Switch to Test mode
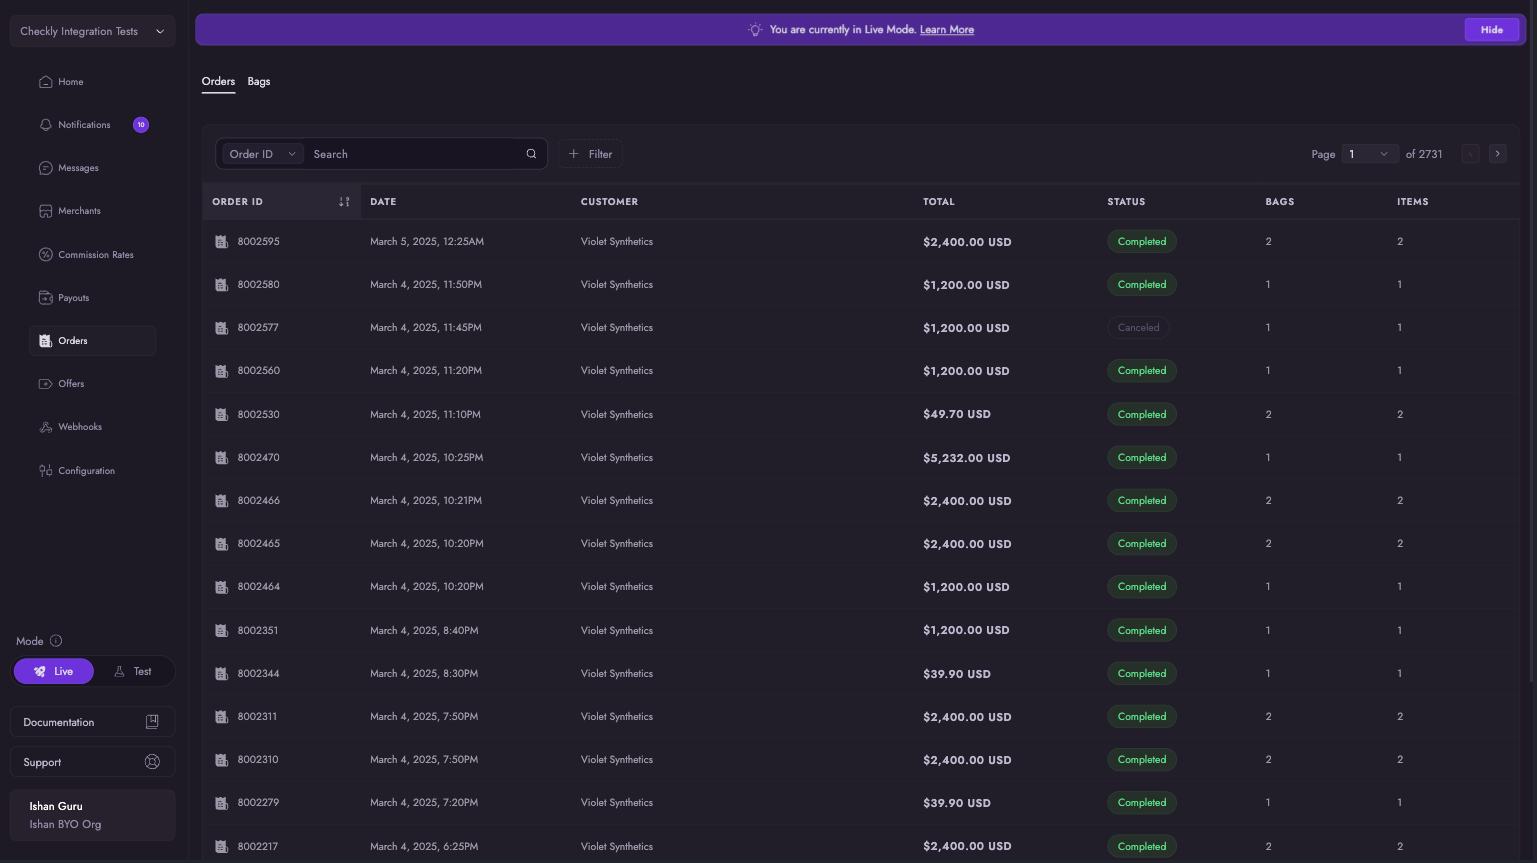Viewport: 1537px width, 863px height. click(134, 671)
